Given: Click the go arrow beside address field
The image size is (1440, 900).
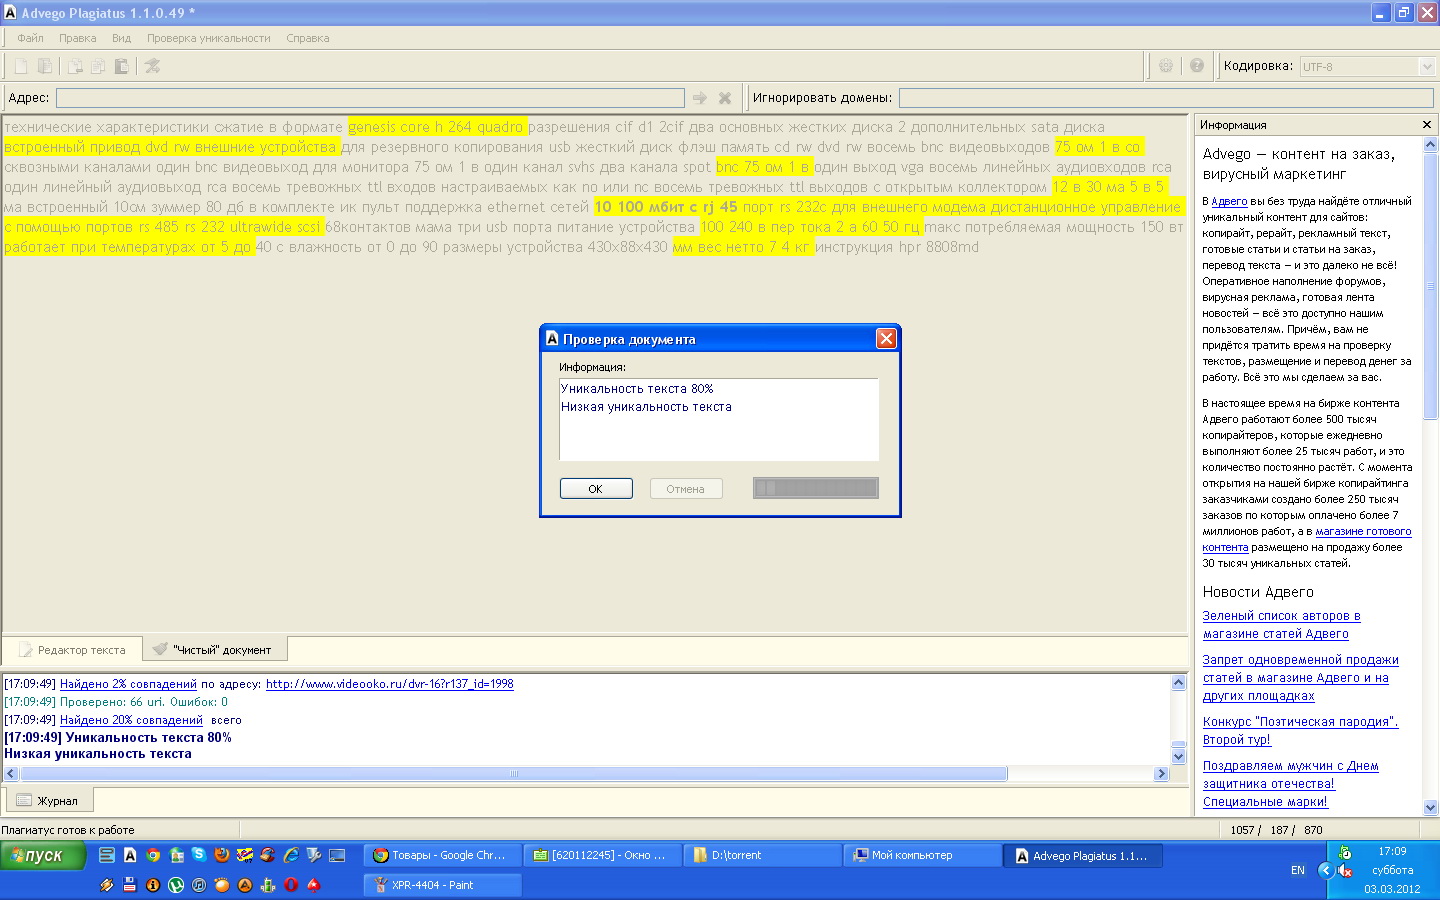Looking at the screenshot, I should (x=700, y=98).
